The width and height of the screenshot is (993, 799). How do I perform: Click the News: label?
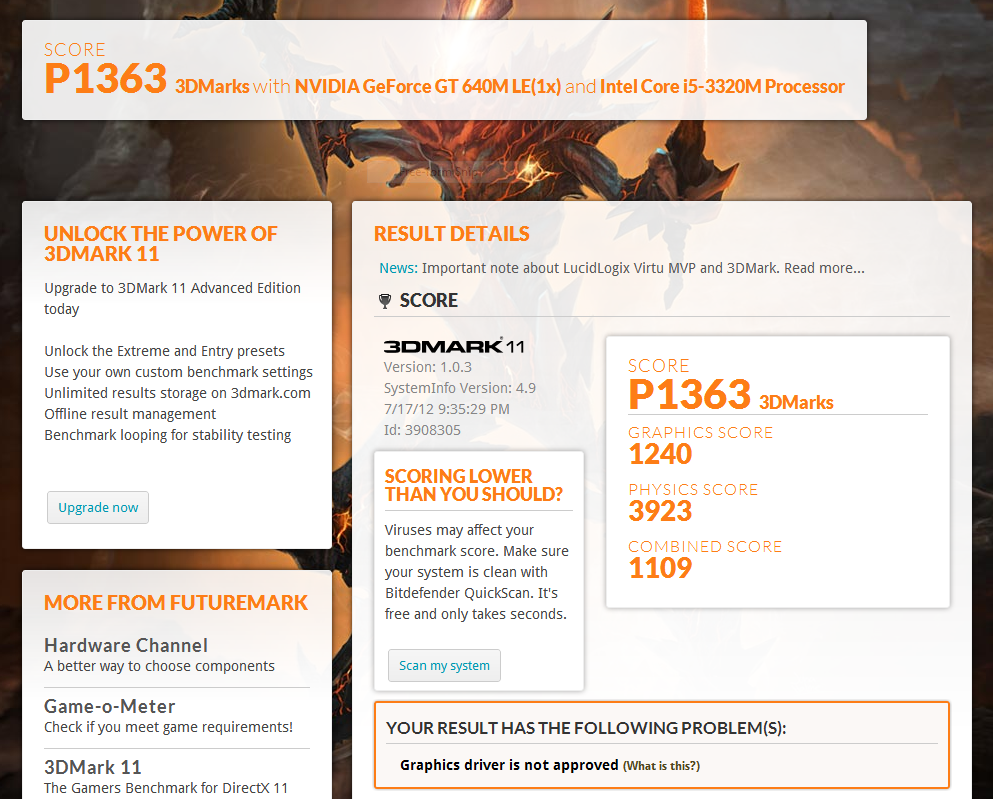(398, 268)
